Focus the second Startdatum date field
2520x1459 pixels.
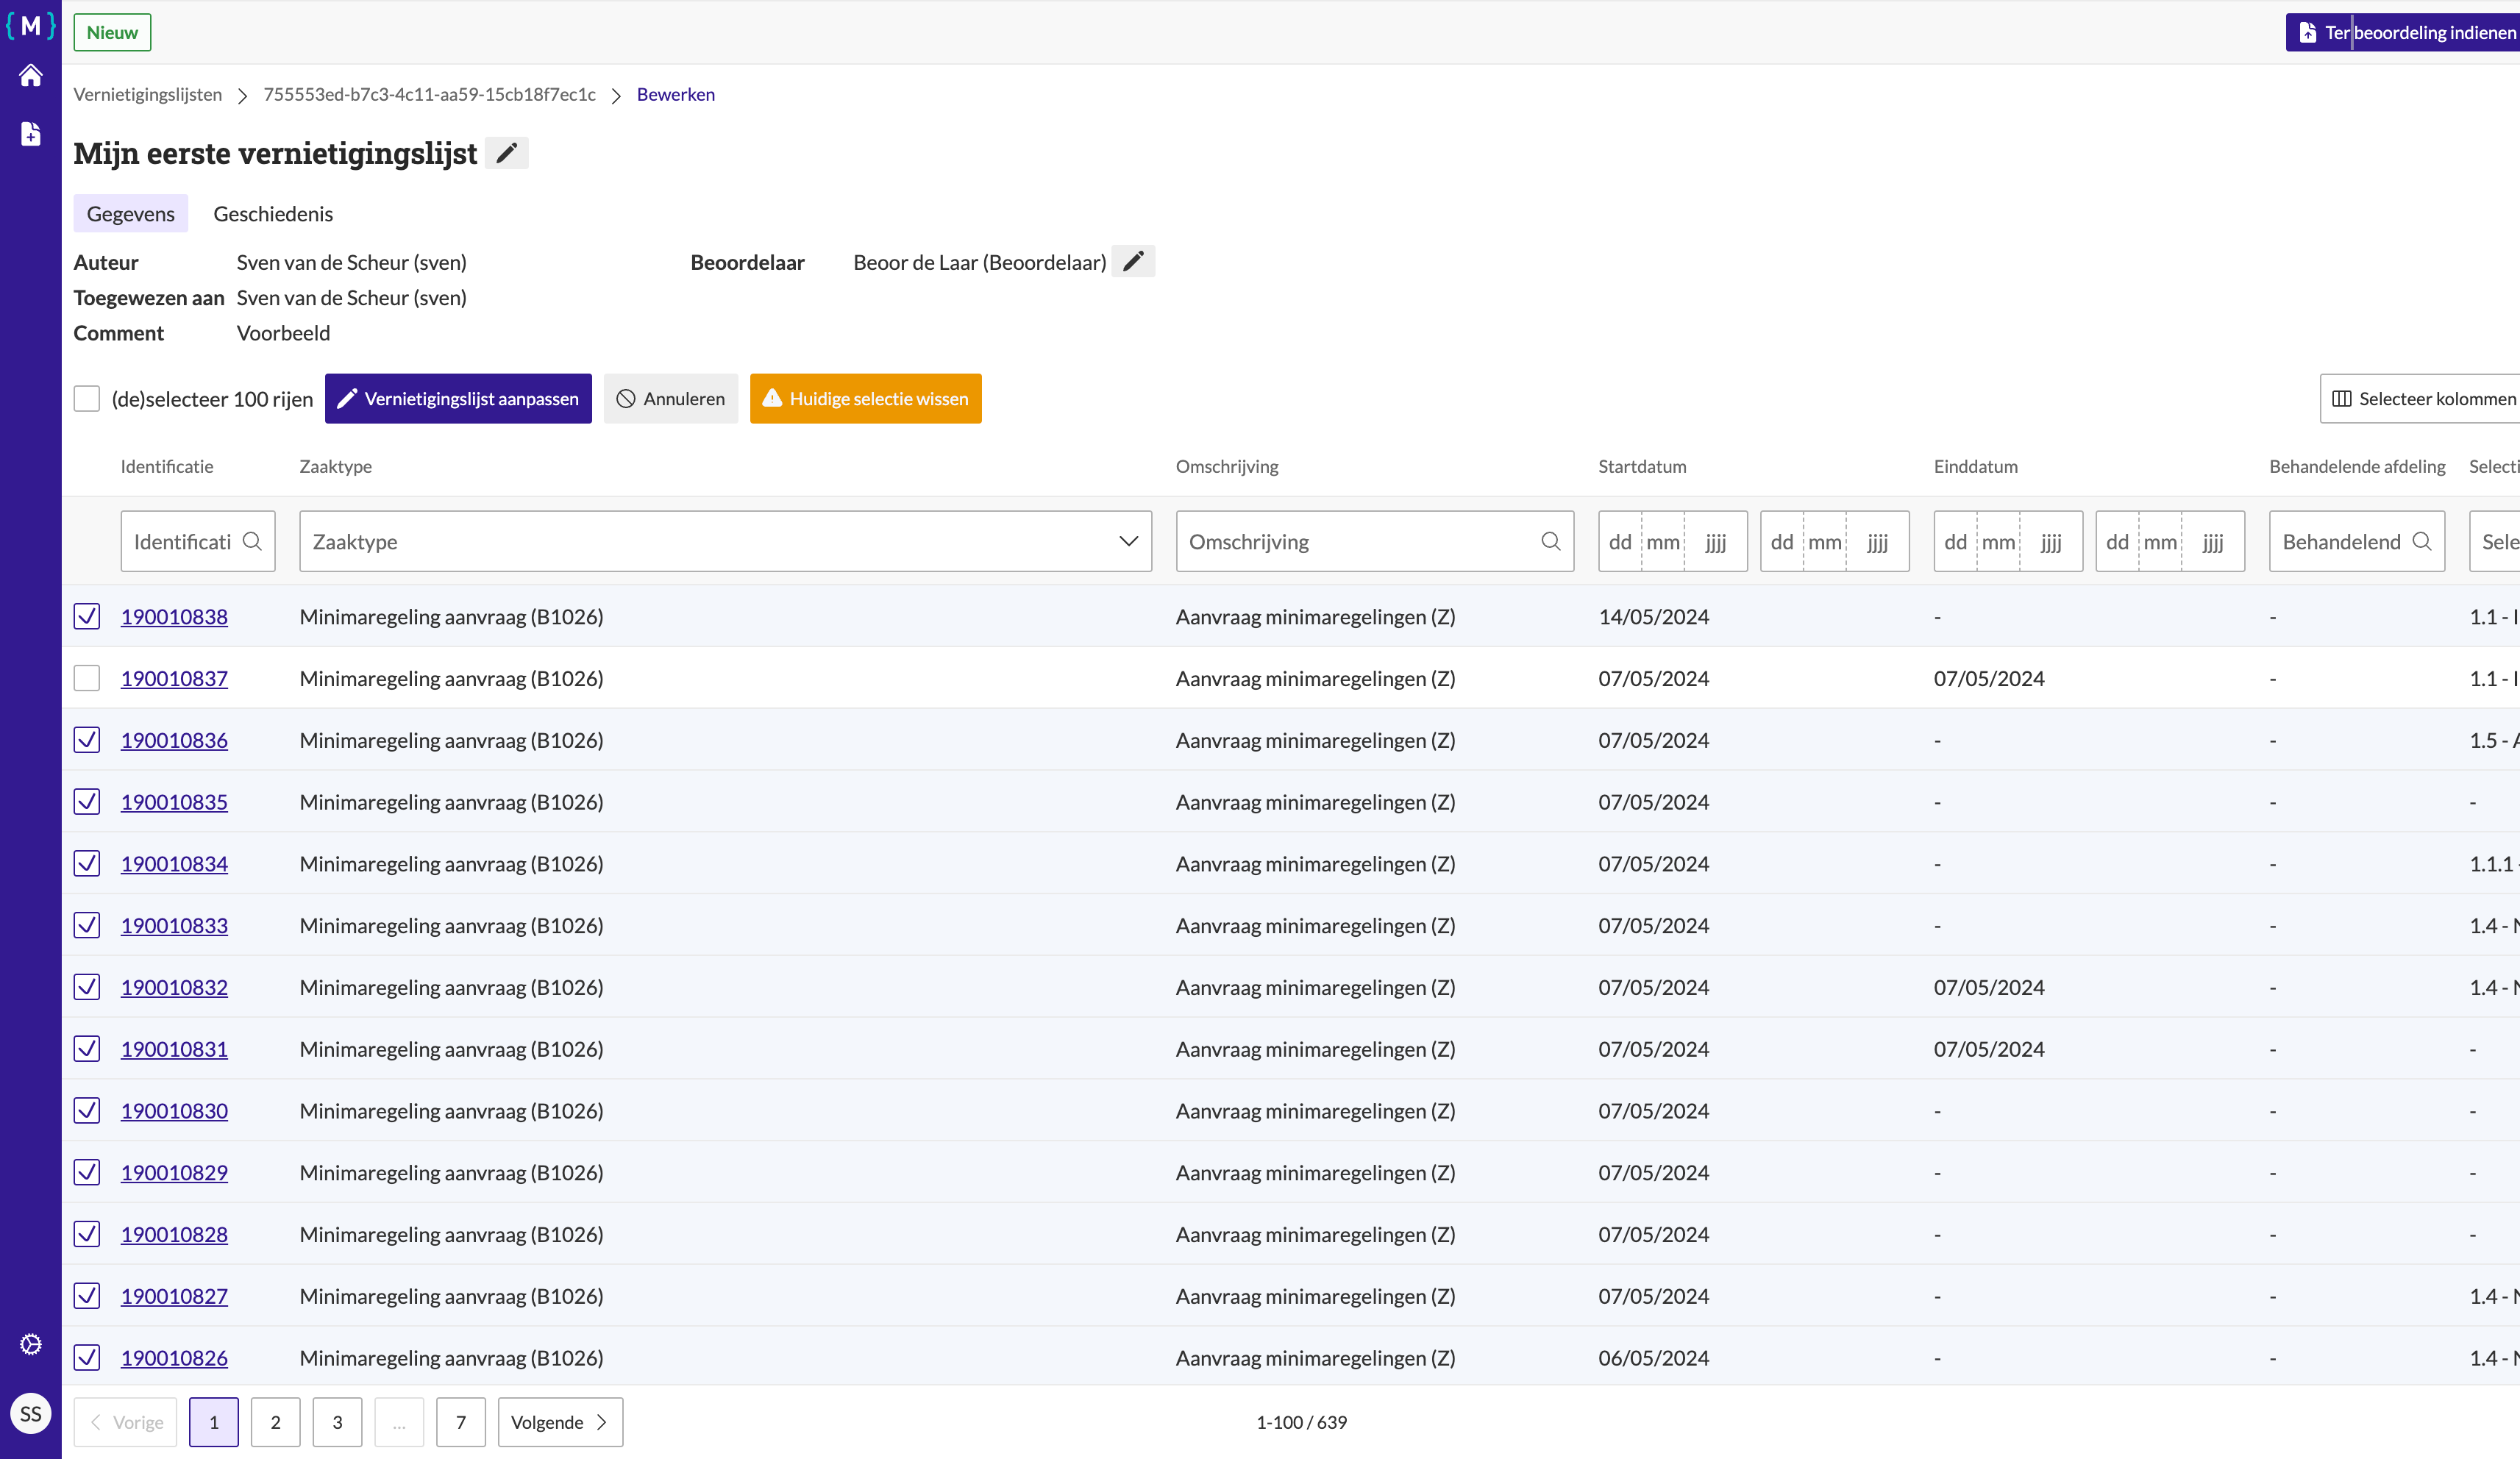coord(1835,541)
